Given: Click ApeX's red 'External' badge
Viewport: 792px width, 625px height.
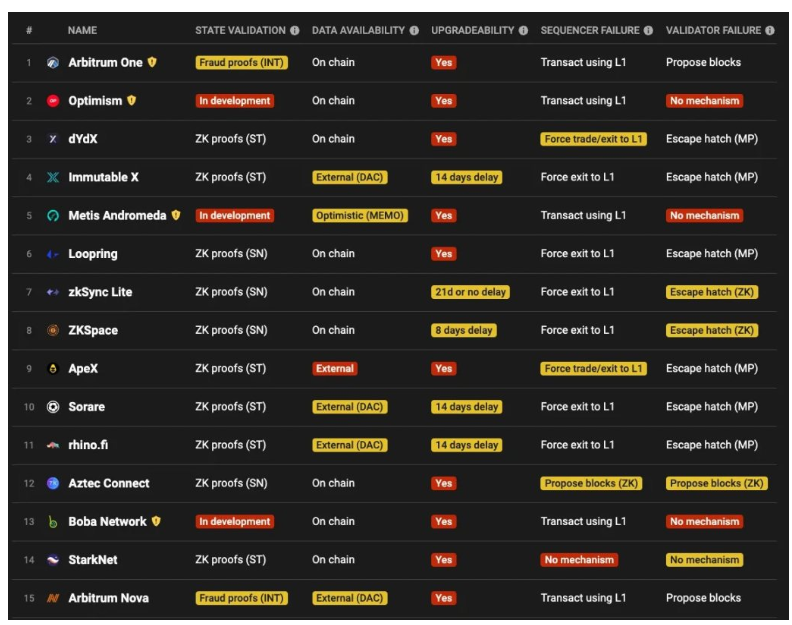Looking at the screenshot, I should (x=334, y=369).
